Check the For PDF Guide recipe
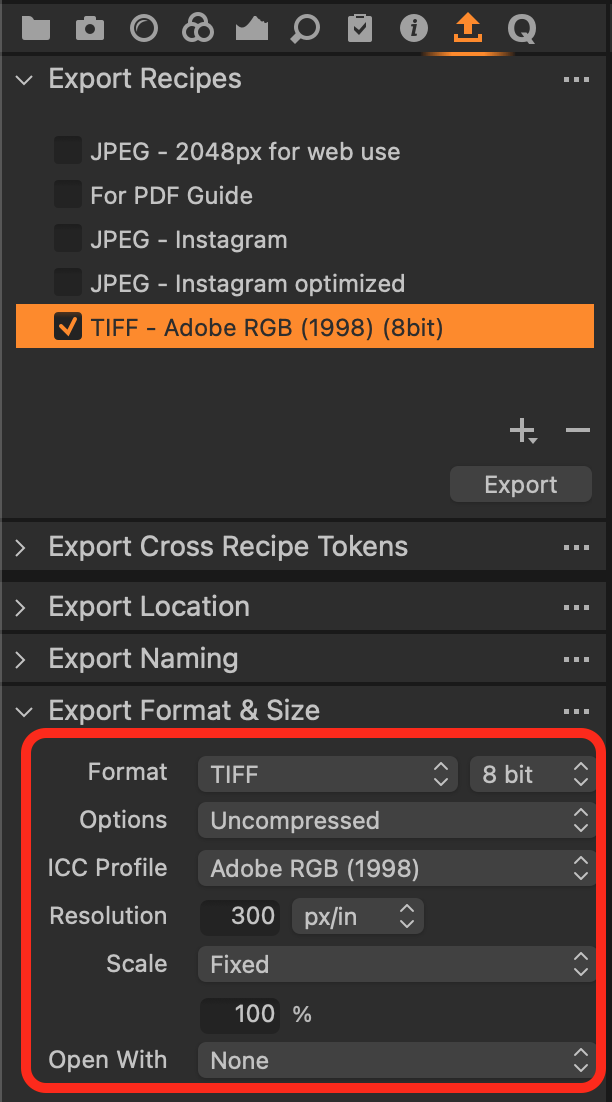 [68, 195]
